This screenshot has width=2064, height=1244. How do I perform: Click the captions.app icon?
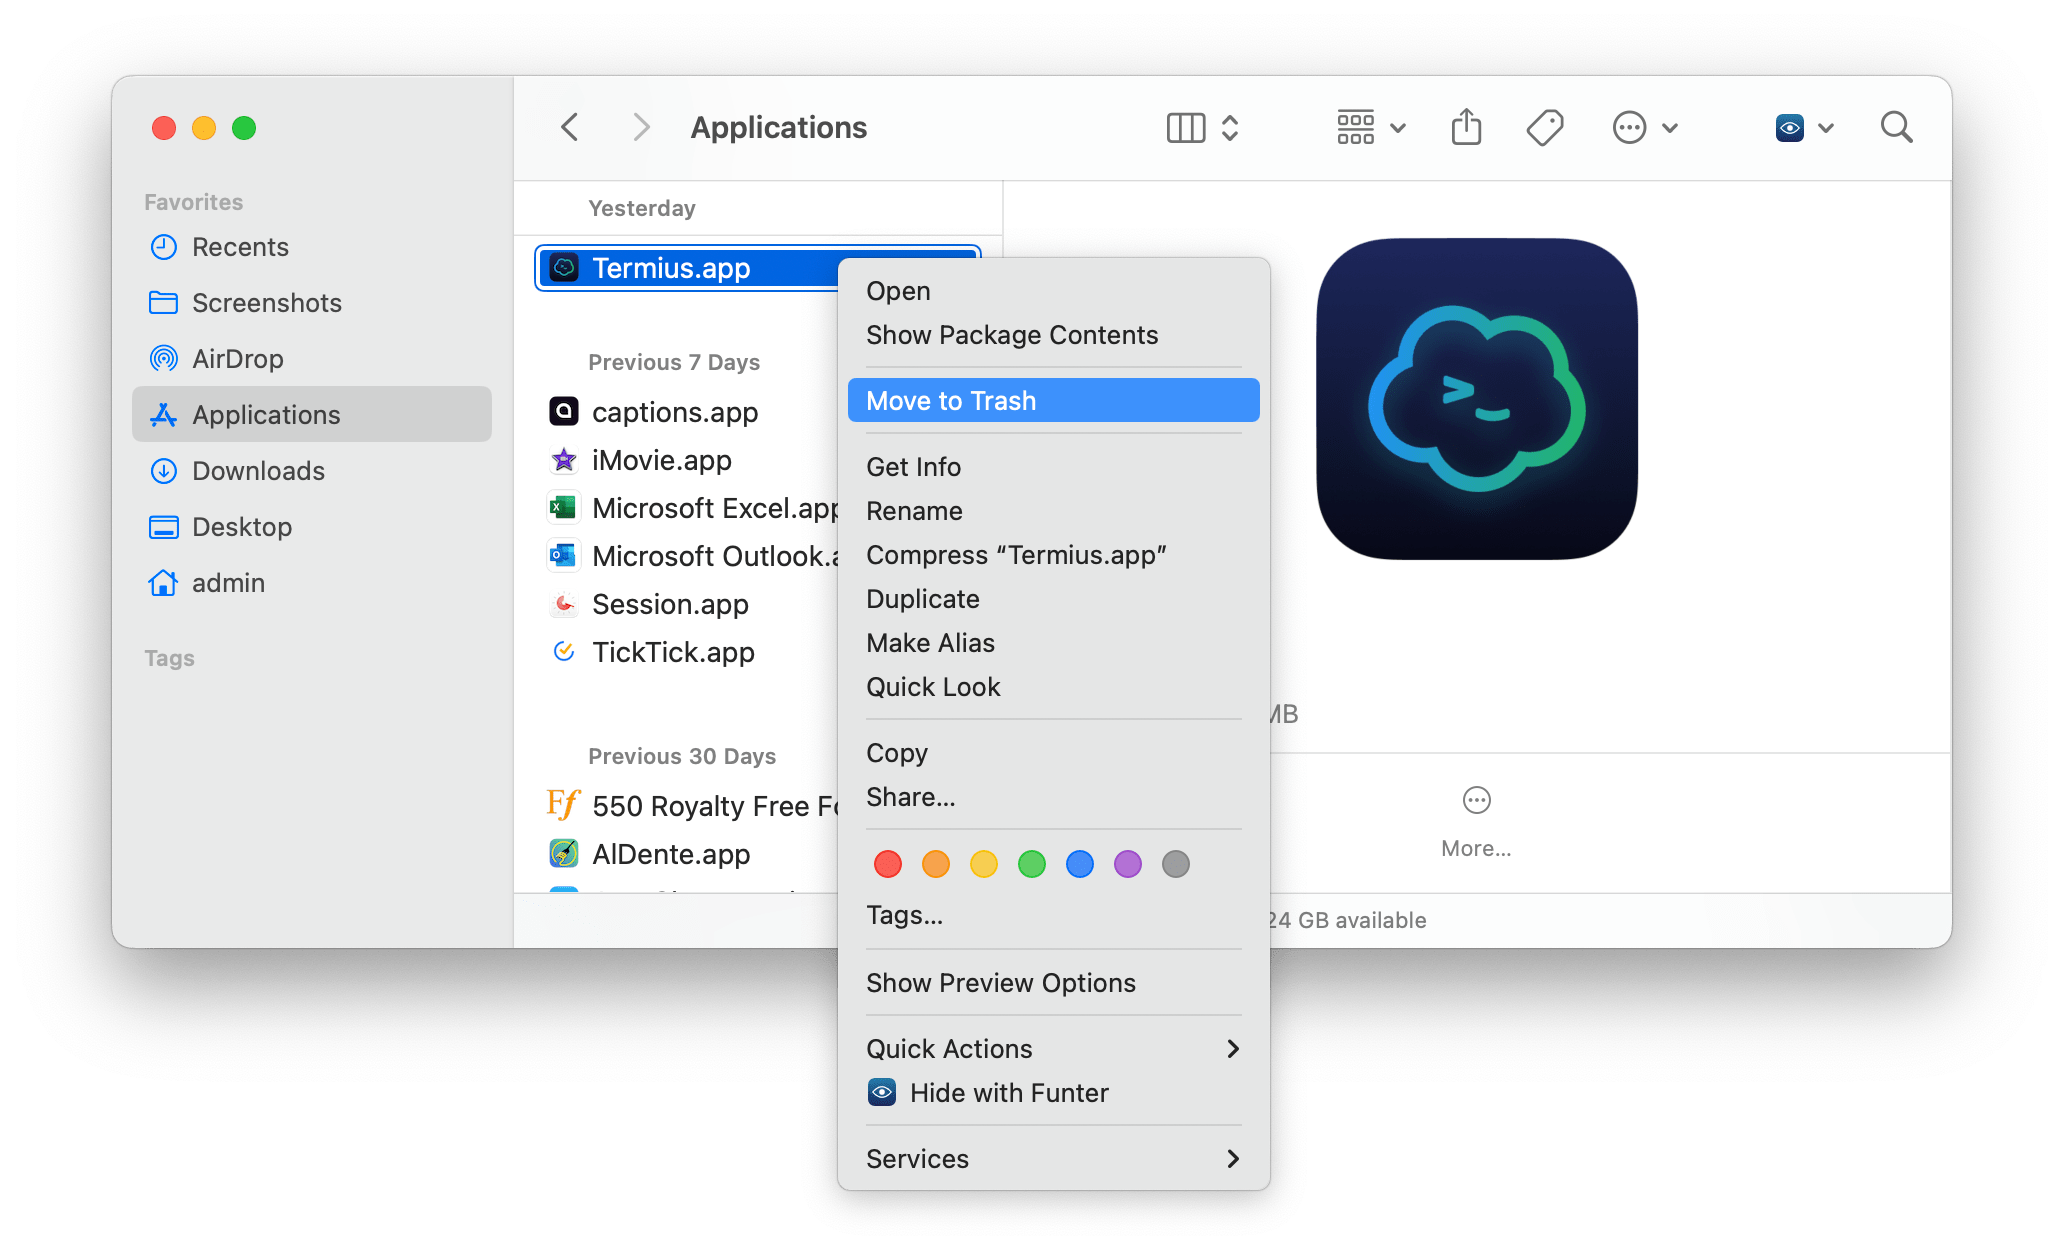pos(564,411)
